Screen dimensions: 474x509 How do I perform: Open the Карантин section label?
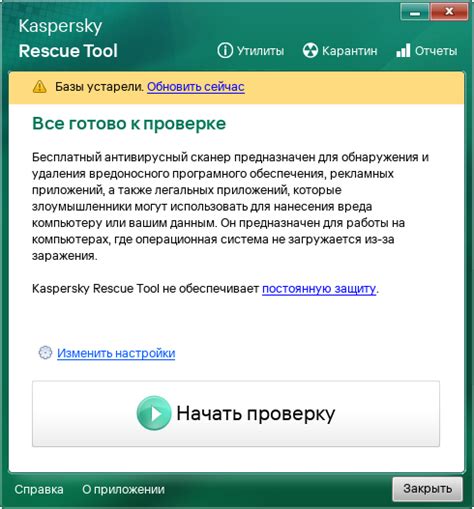coord(349,51)
